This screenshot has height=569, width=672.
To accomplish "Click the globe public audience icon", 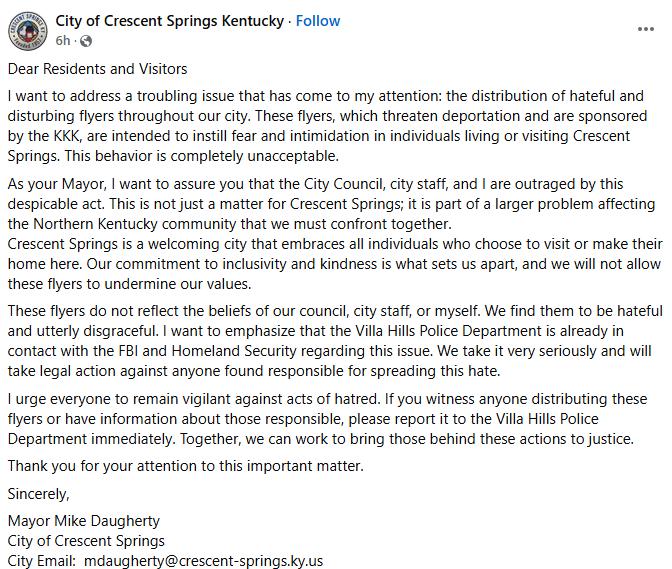I will [x=85, y=41].
